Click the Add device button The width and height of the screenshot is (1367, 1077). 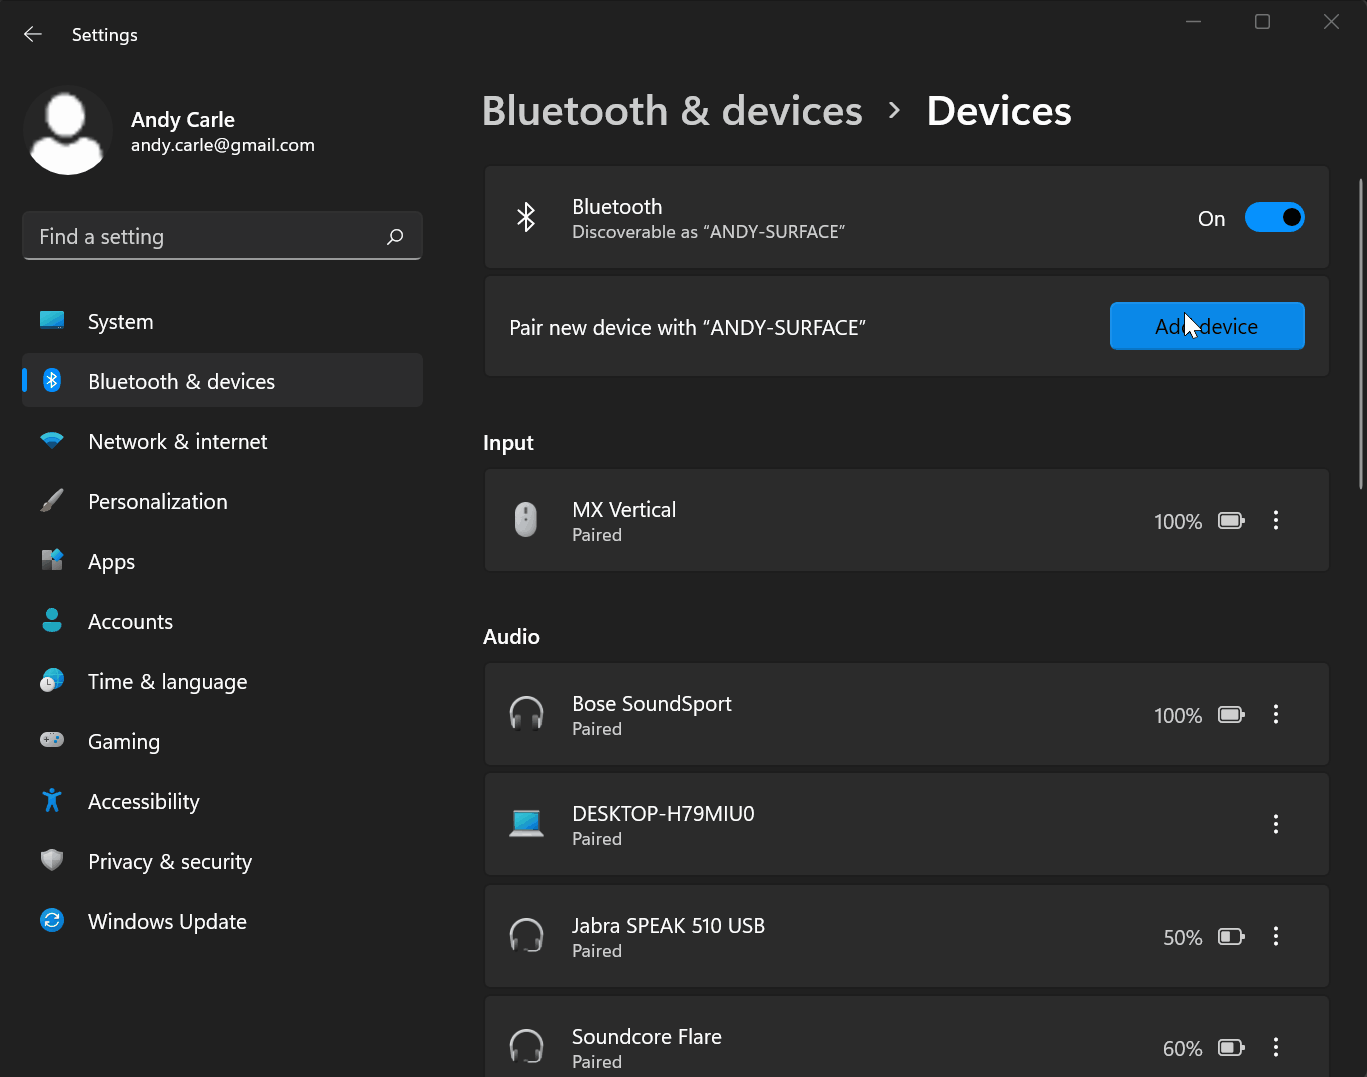click(1207, 325)
